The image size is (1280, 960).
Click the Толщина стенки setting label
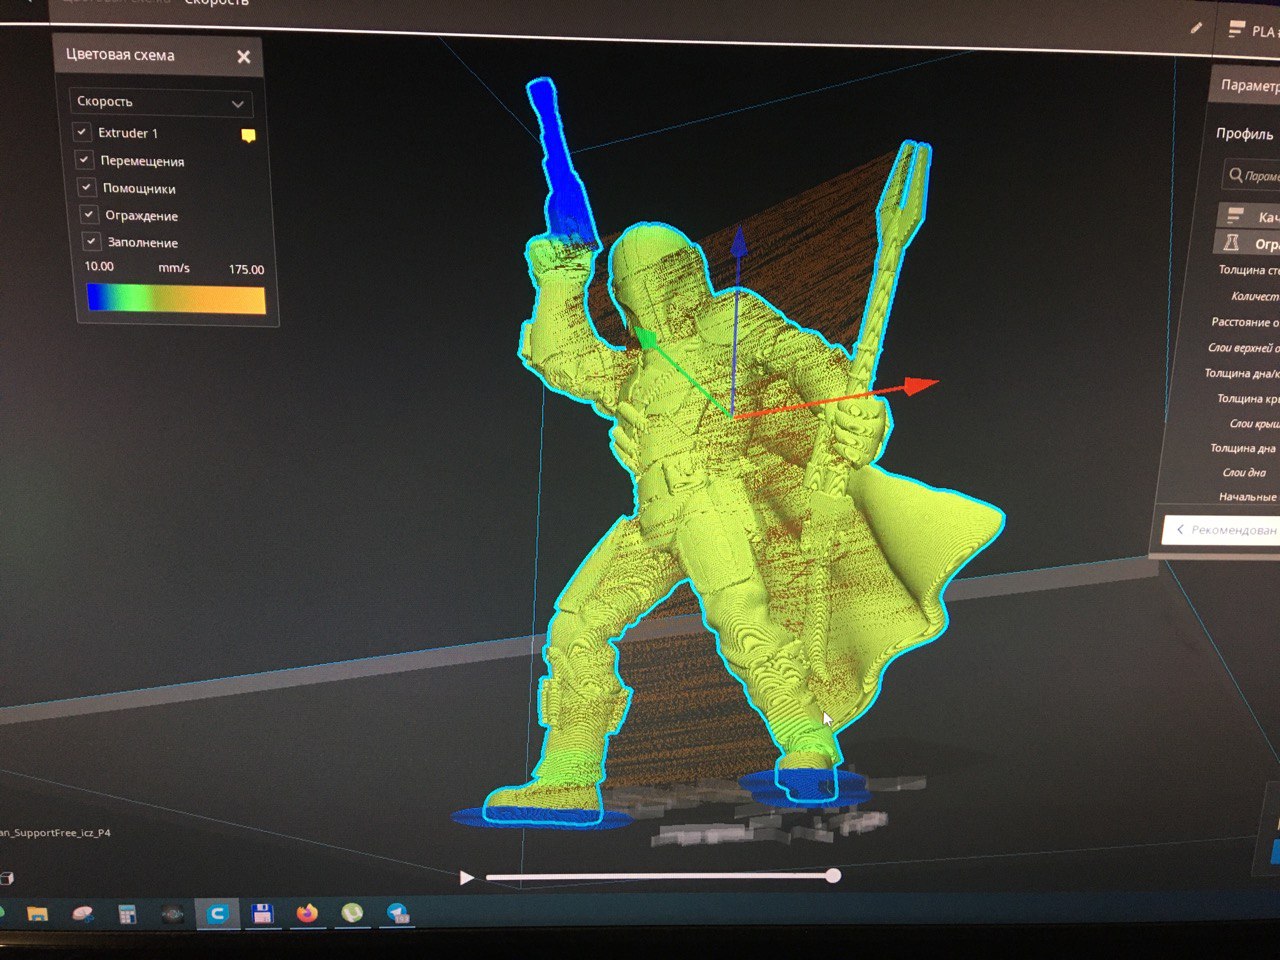click(x=1248, y=270)
